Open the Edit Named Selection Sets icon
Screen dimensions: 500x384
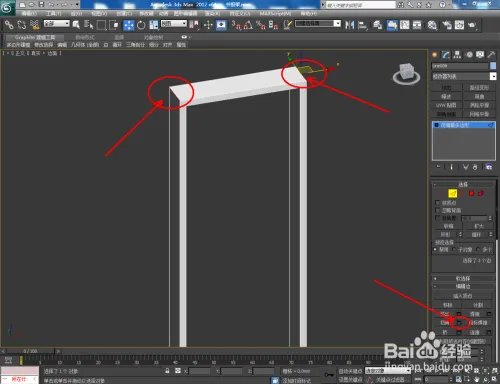pyautogui.click(x=288, y=25)
